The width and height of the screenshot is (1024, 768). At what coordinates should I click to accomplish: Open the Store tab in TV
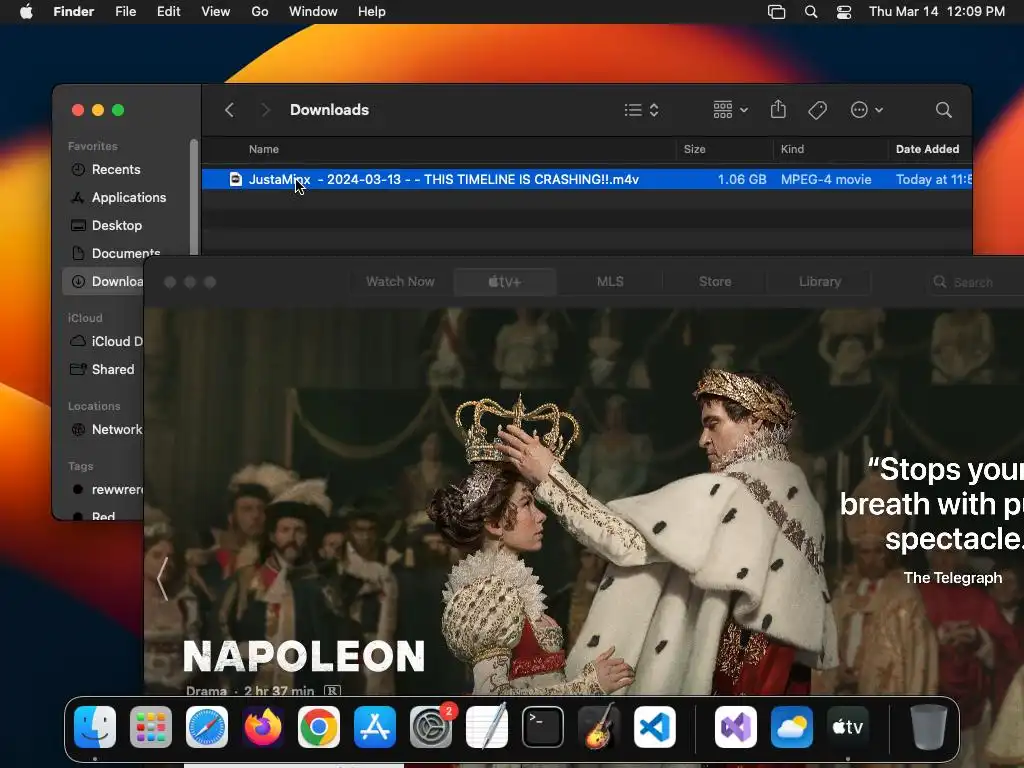[714, 281]
